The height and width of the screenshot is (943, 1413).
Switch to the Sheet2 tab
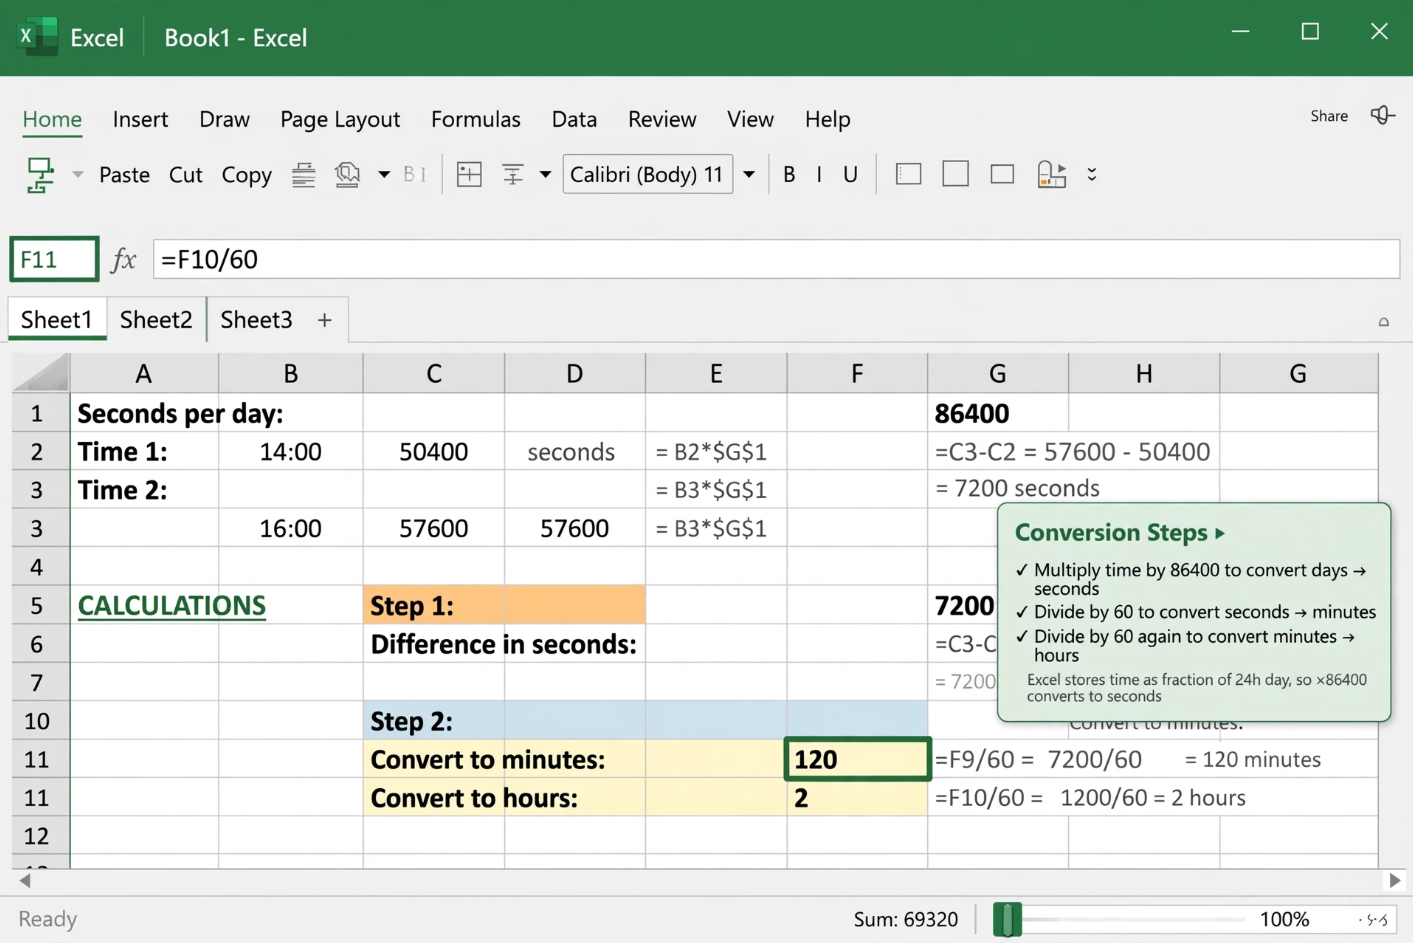coord(156,319)
